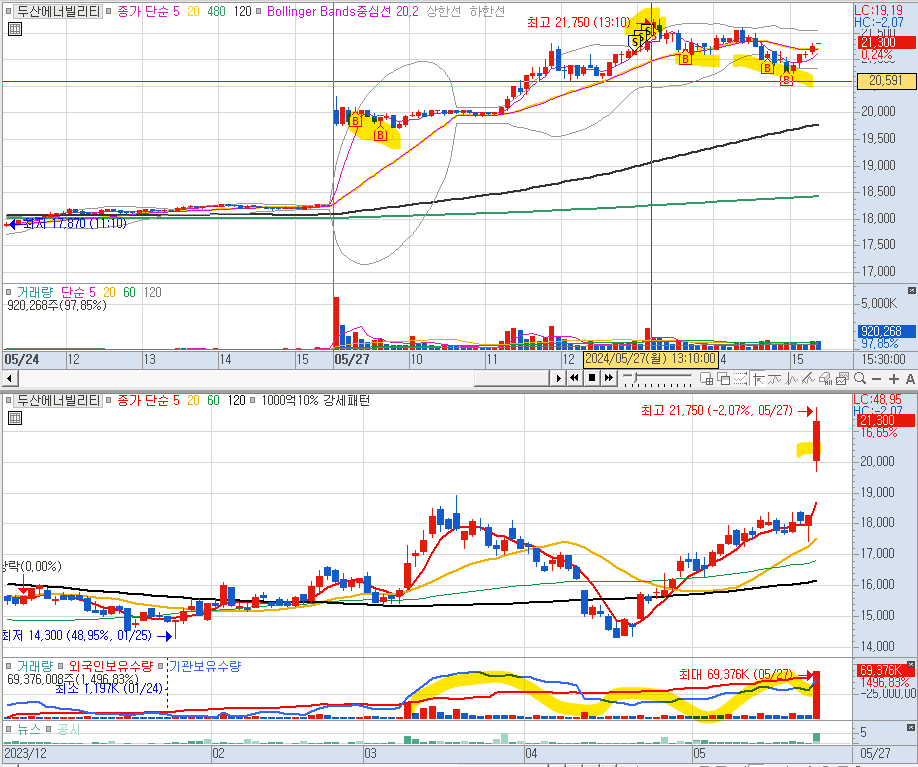
Task: Click the minus zoom-out icon
Action: tap(876, 379)
